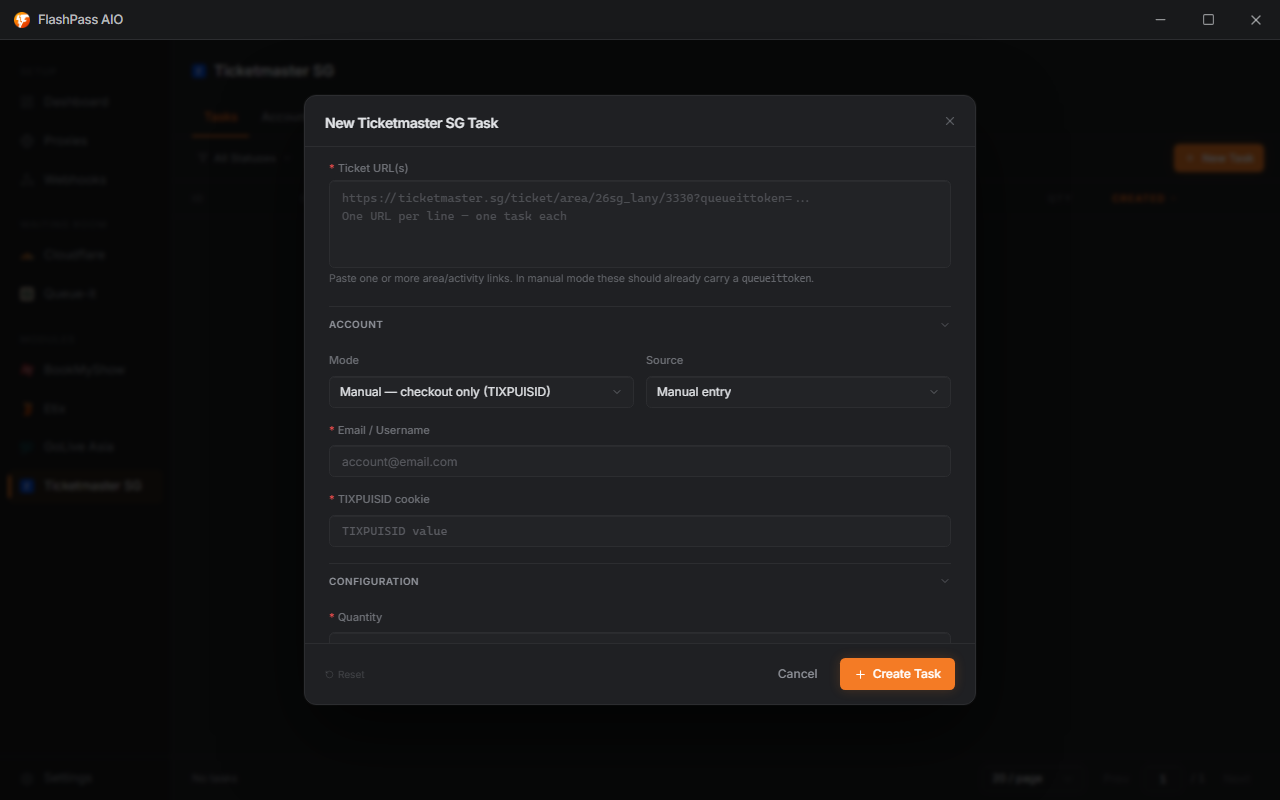Open Dashboard in the dimmed sidebar
Screen dimensions: 1280x800
click(x=83, y=102)
